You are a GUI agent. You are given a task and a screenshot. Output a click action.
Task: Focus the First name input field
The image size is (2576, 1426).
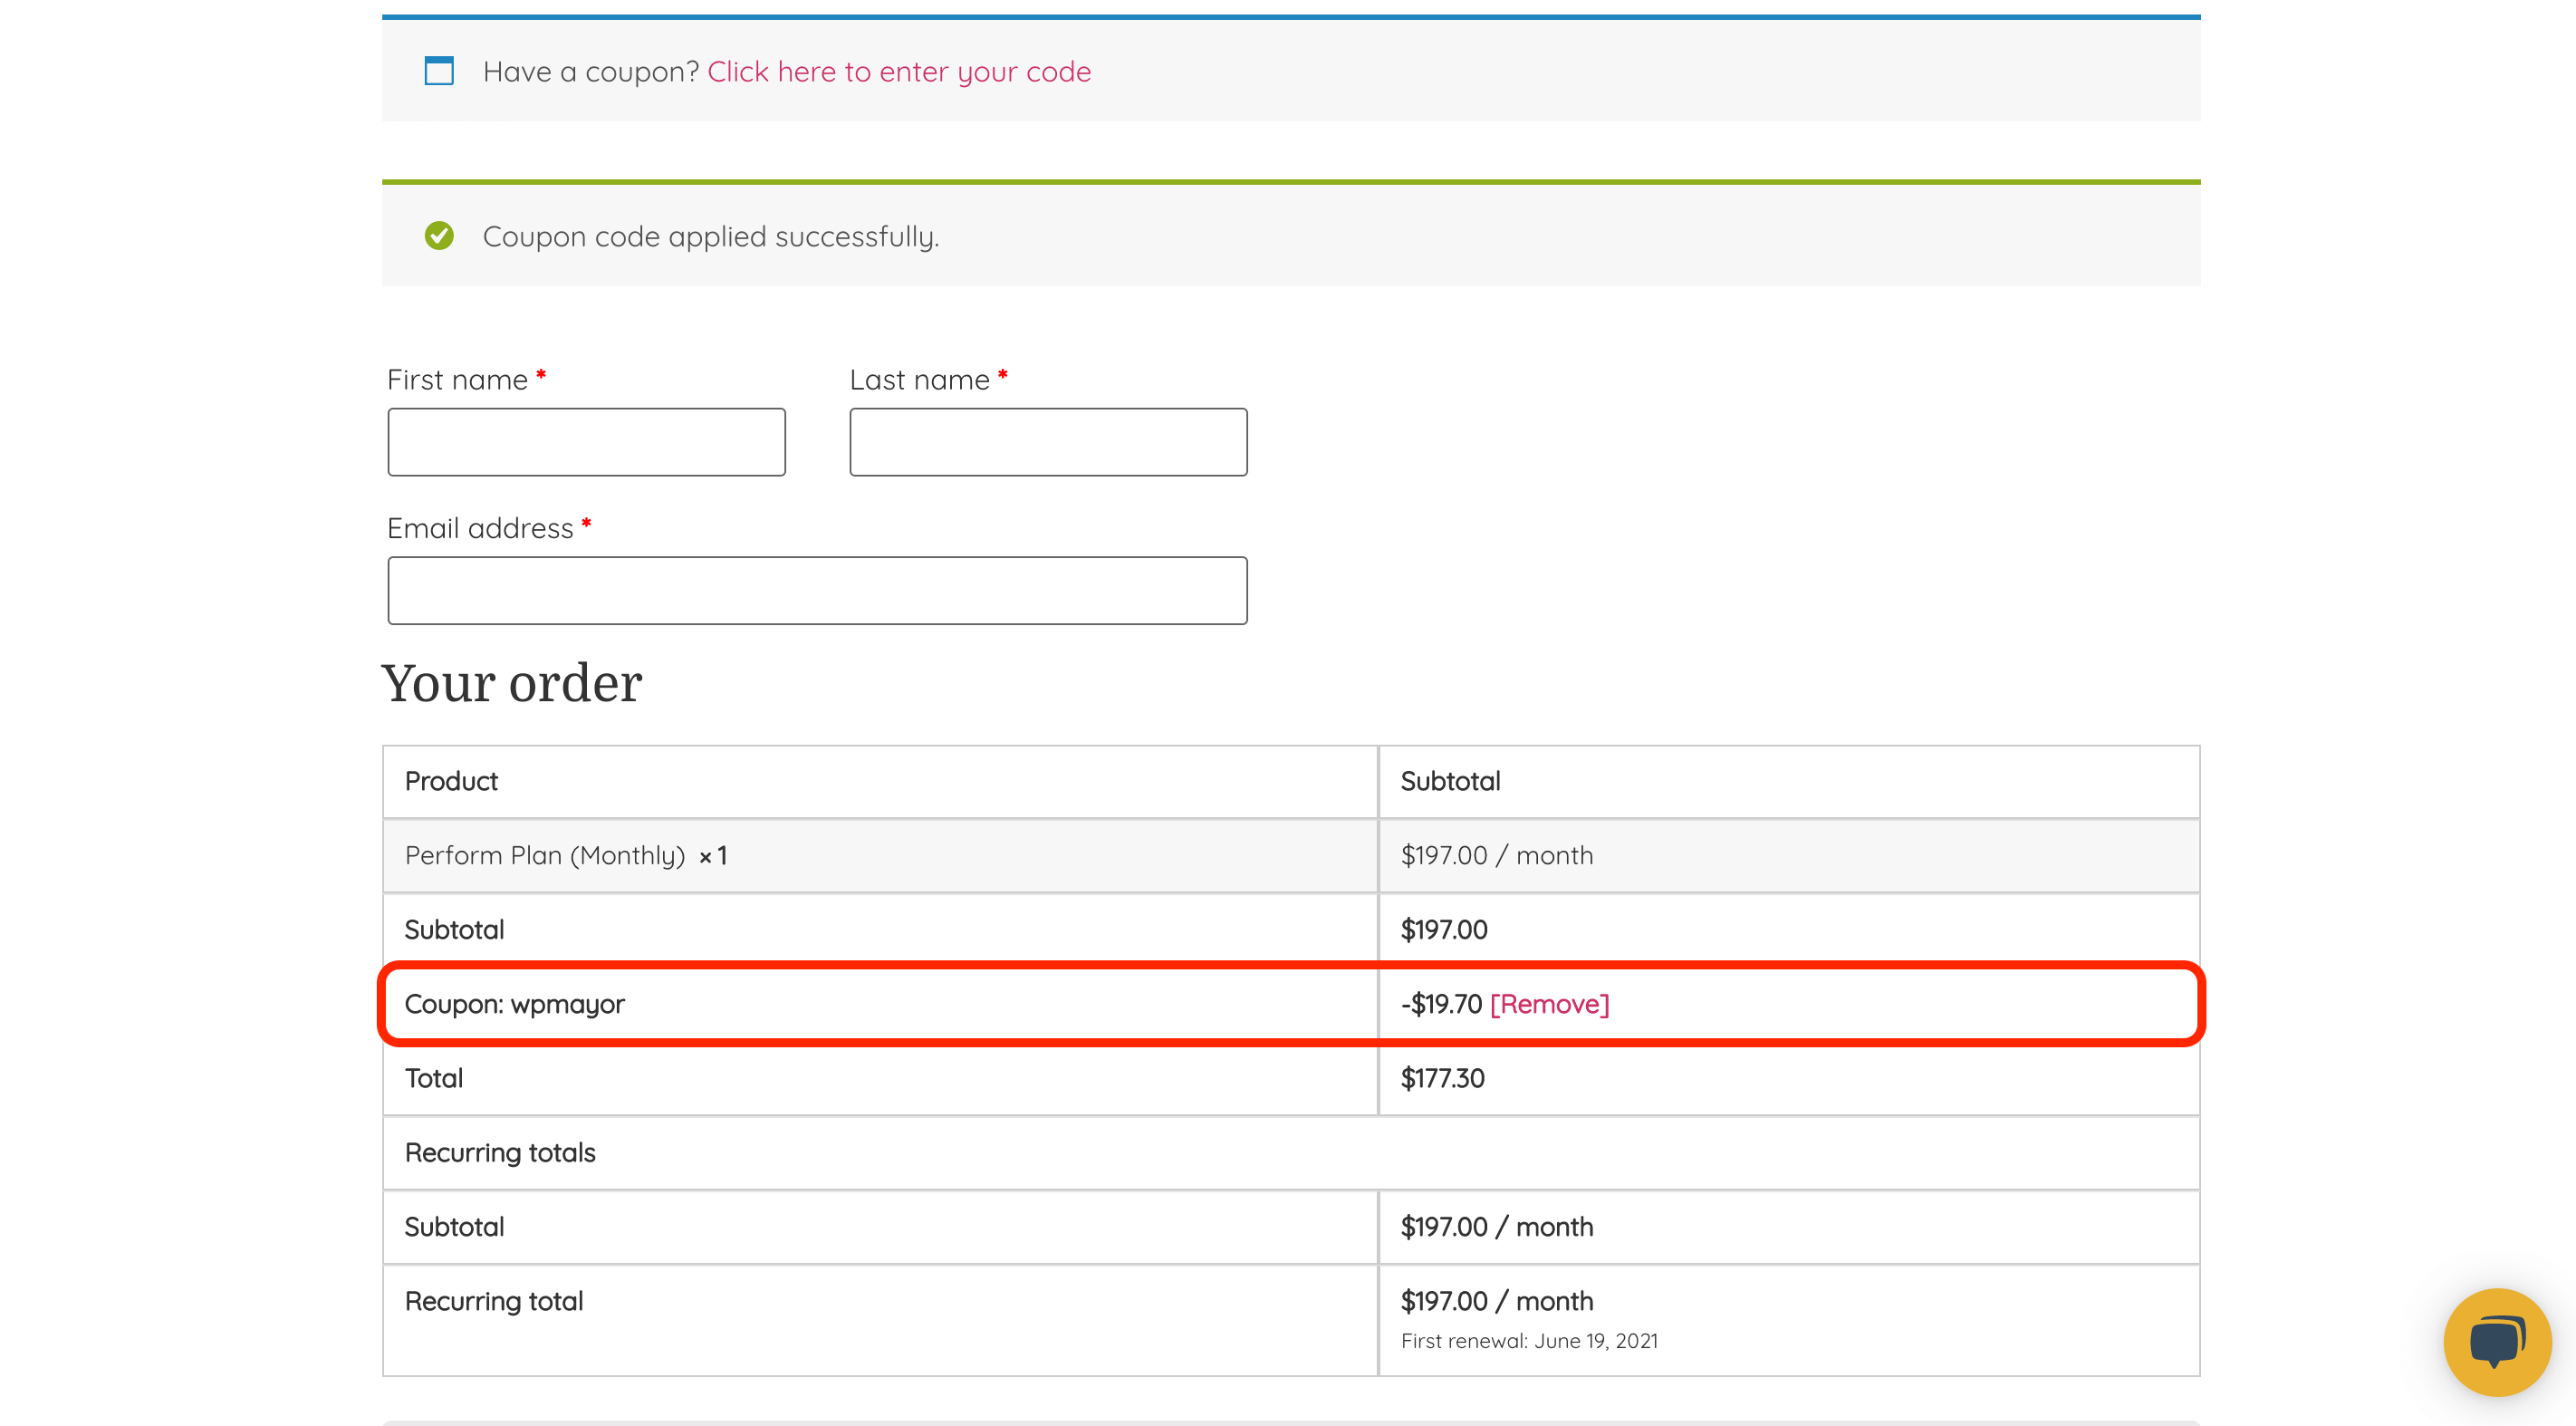(x=586, y=442)
